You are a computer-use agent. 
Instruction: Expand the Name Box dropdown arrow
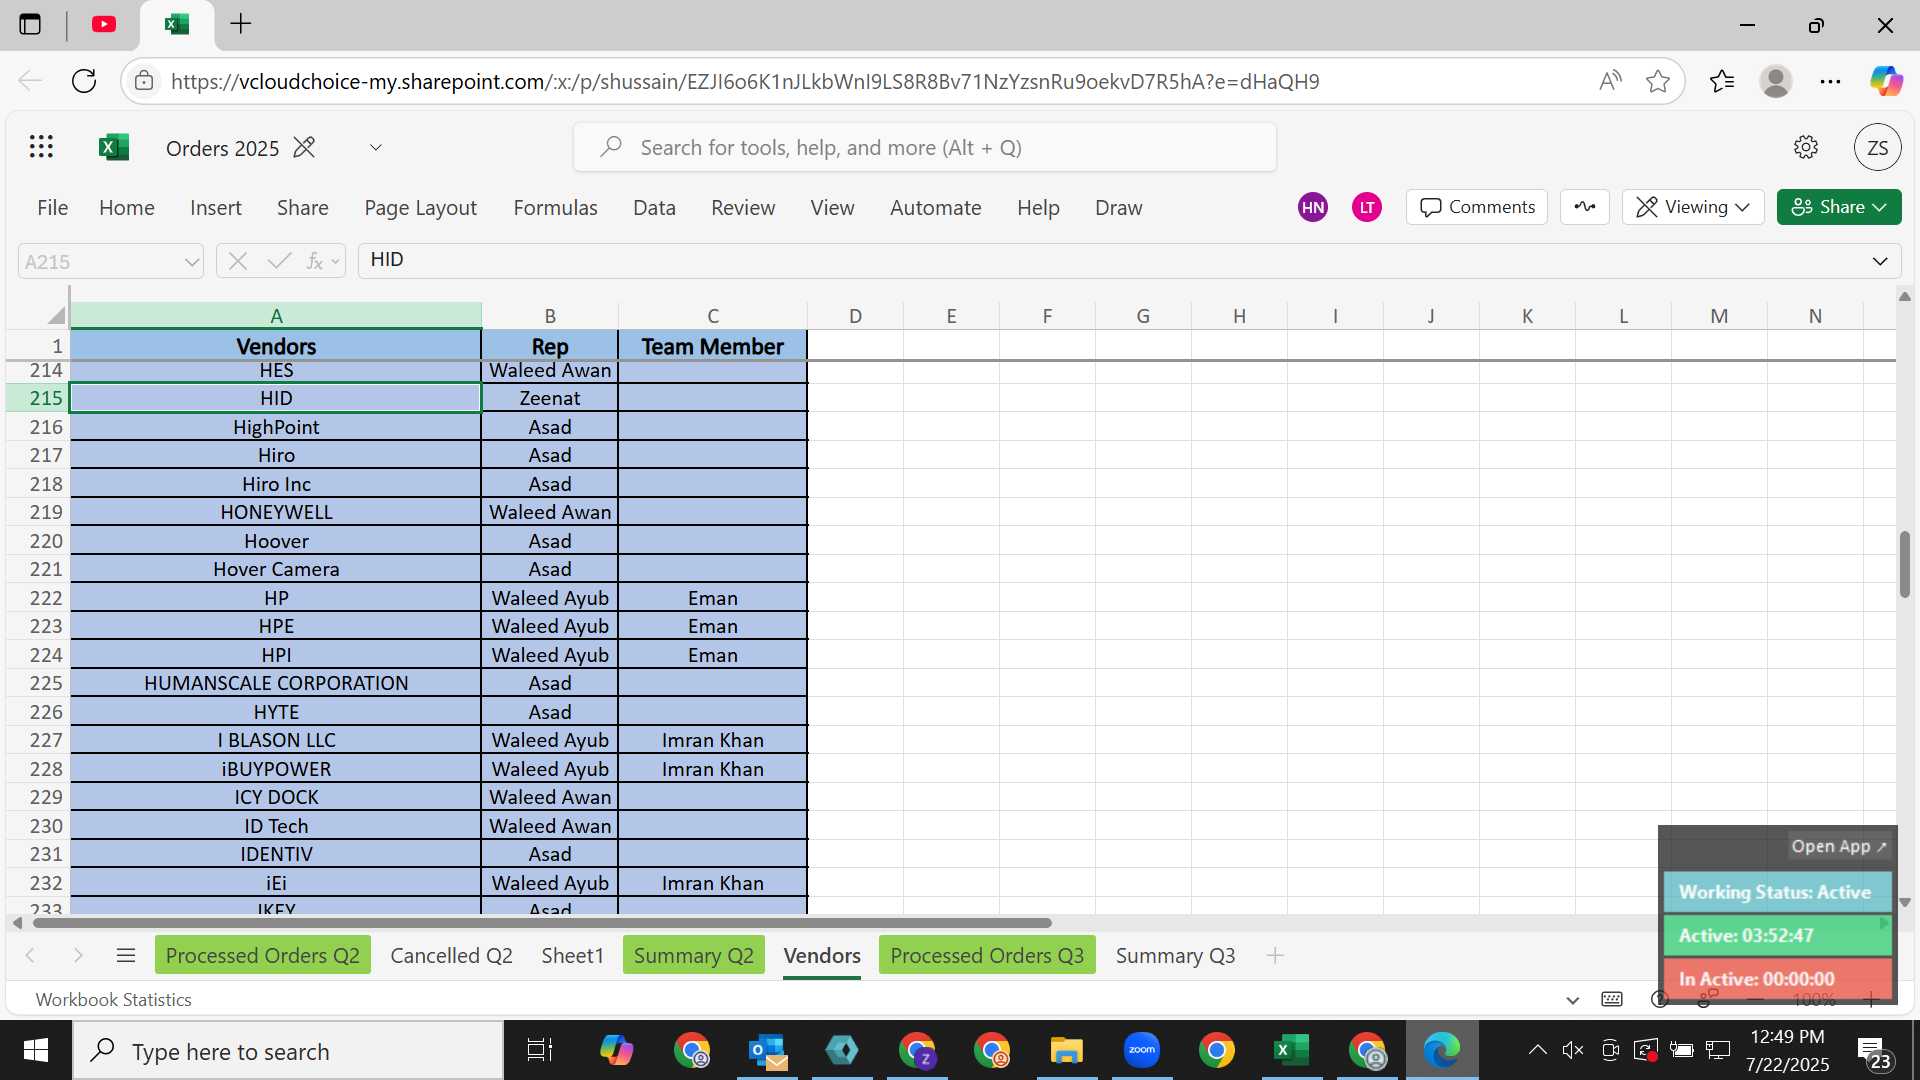[191, 262]
